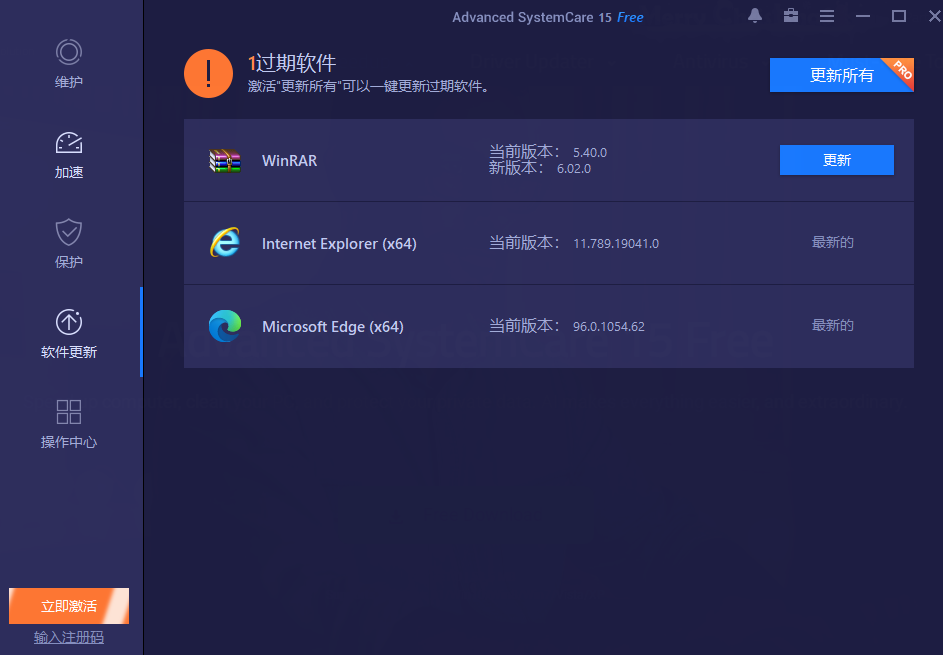Open the 输入注册码 enter license link
This screenshot has height=655, width=943.
point(69,637)
